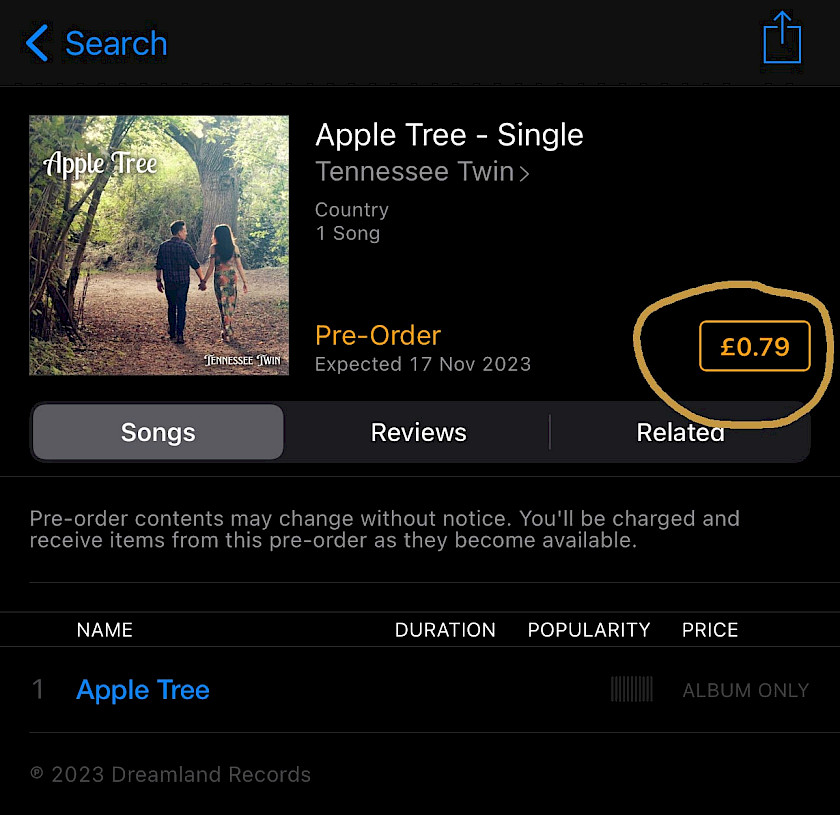Switch to the Reviews tab
Screen dimensions: 840x815
[x=418, y=432]
